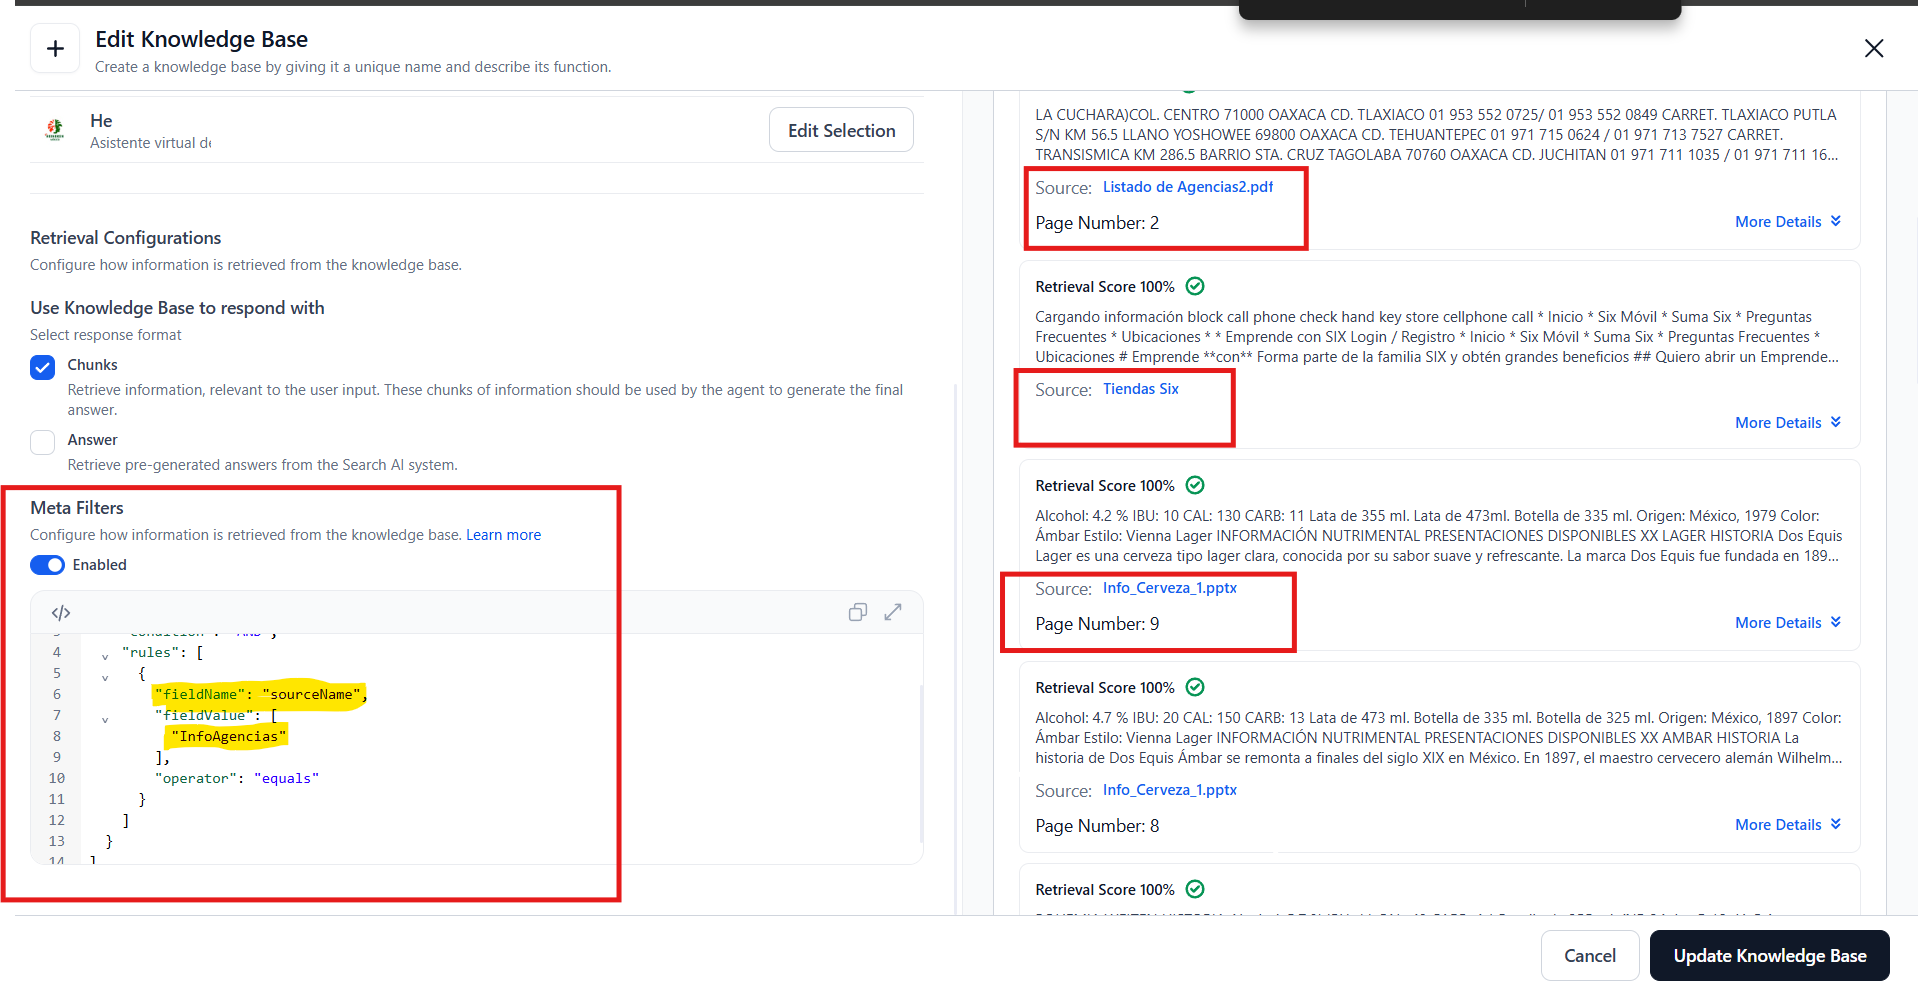Check the Answer response format checkbox
The image size is (1918, 988).
pos(43,442)
